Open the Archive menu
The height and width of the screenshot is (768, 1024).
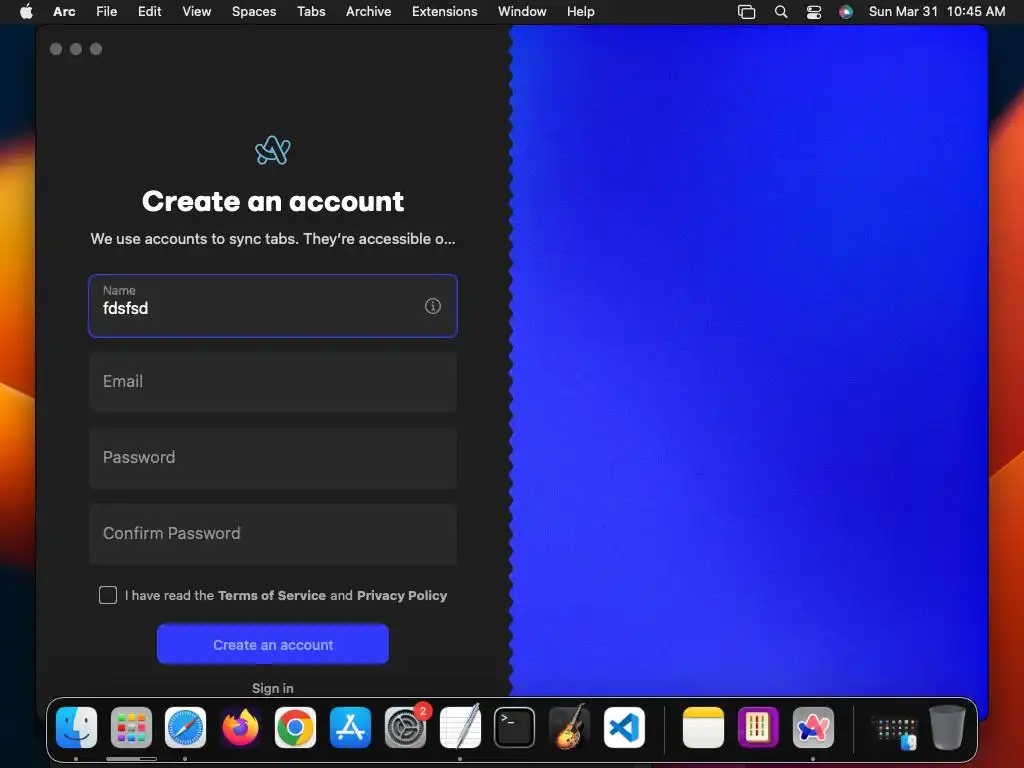368,11
